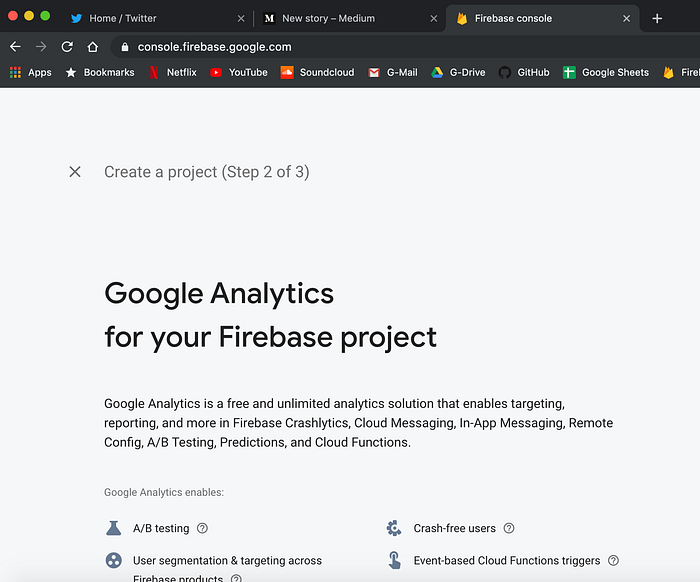
Task: Click the A/B testing help icon
Action: point(202,528)
